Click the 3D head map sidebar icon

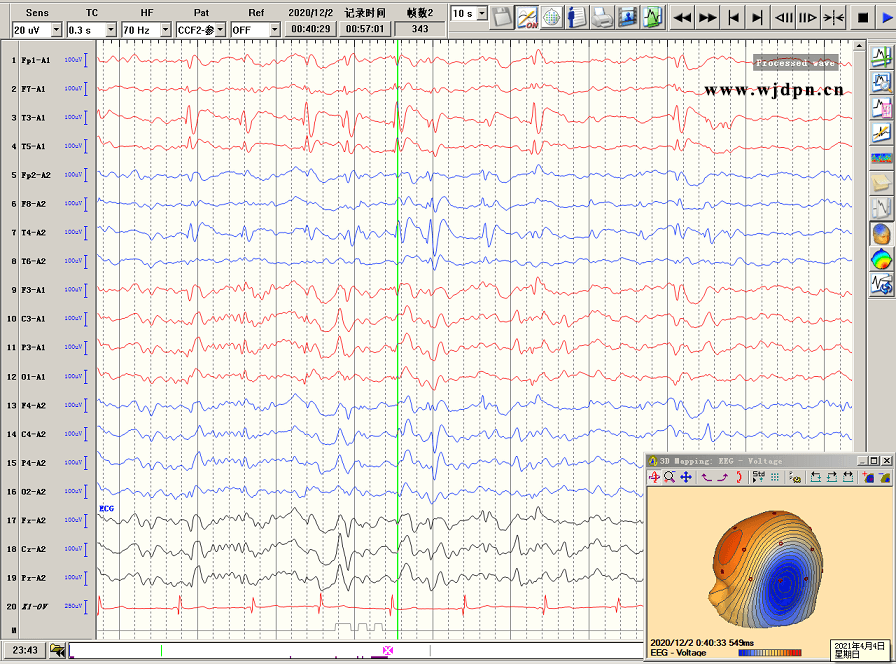click(x=881, y=234)
